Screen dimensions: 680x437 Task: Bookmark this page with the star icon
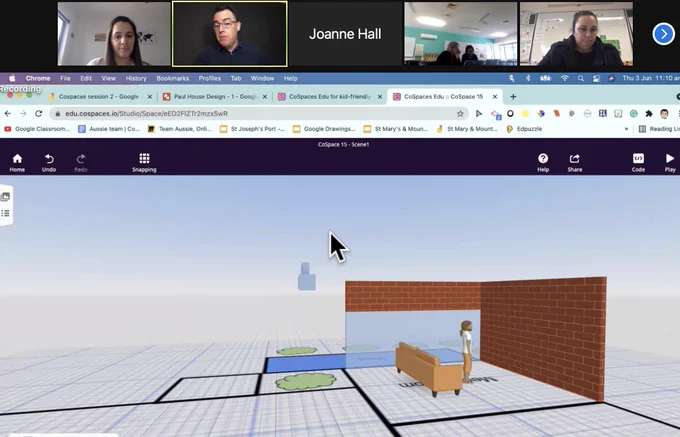[x=460, y=114]
